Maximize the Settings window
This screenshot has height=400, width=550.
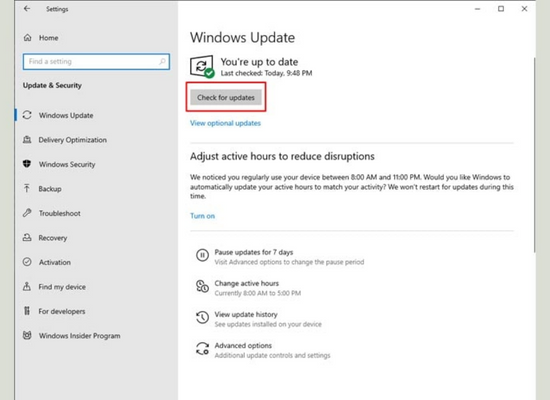(x=501, y=9)
